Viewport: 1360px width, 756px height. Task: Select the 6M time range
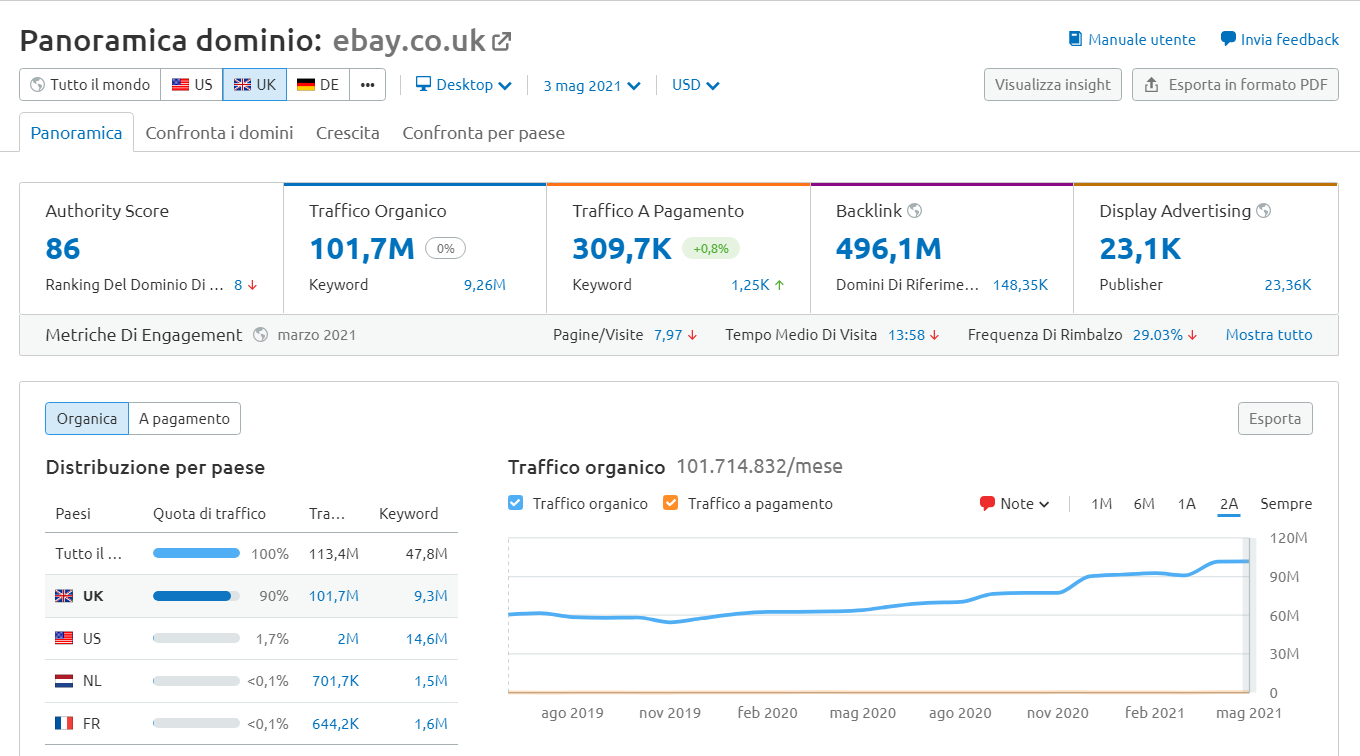tap(1144, 504)
